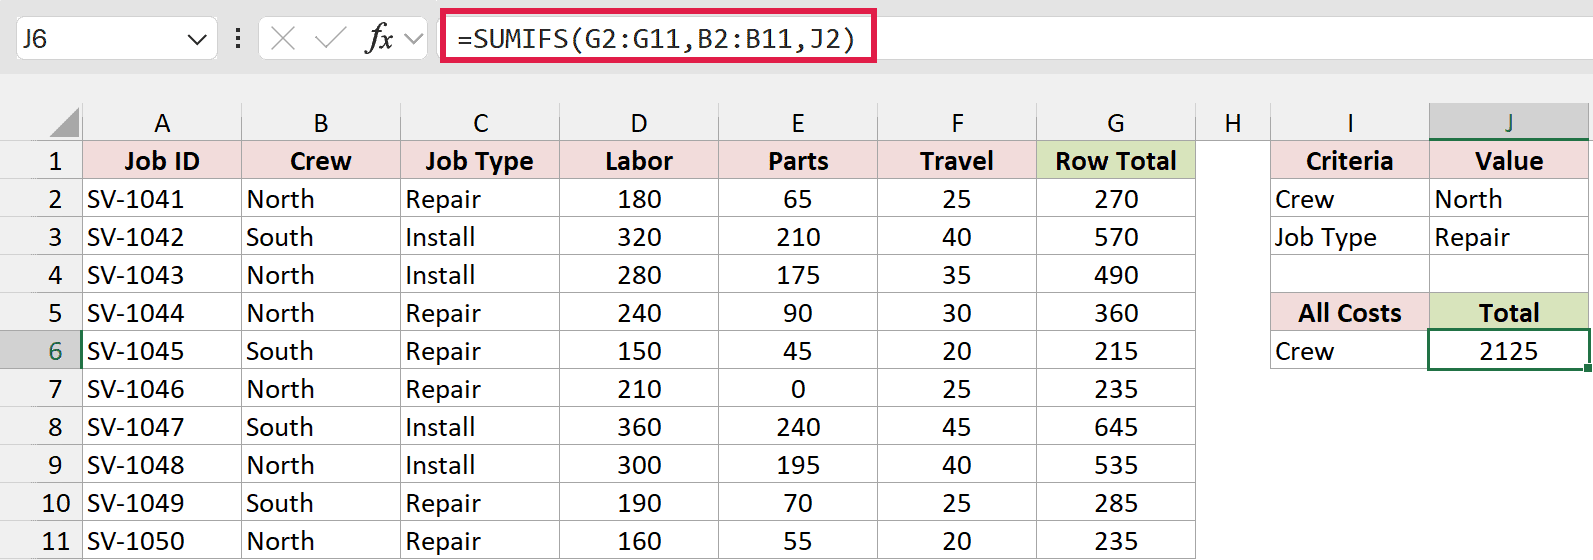Select column F header
1593x560 pixels.
click(957, 123)
